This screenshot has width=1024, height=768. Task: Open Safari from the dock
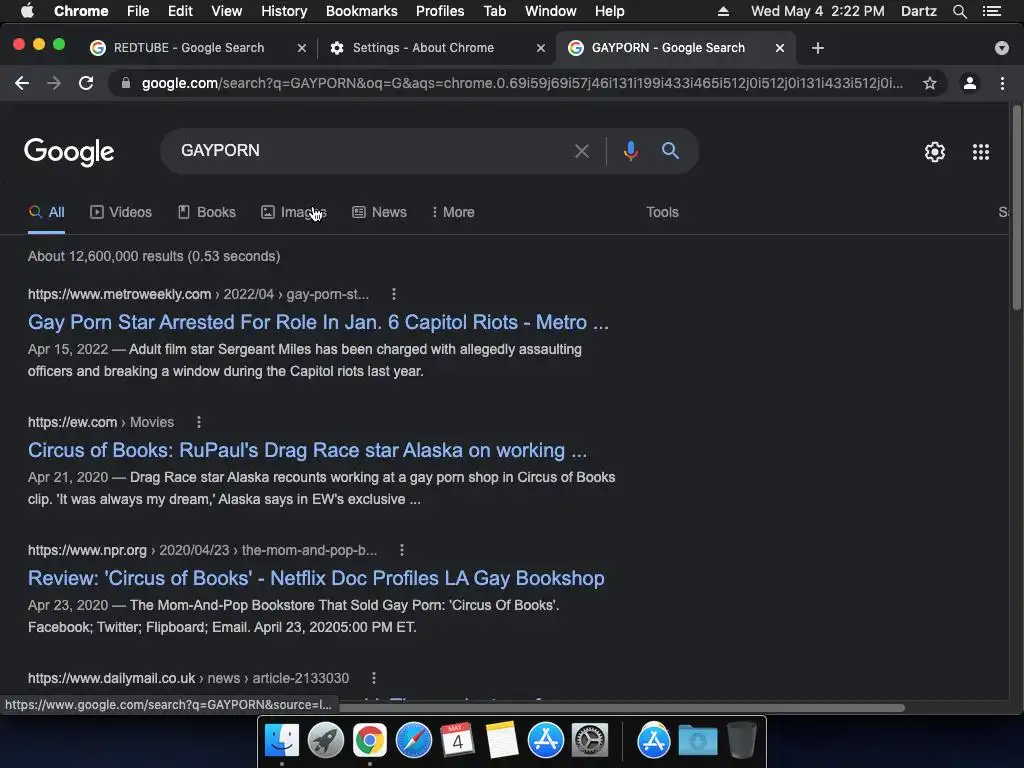point(413,741)
